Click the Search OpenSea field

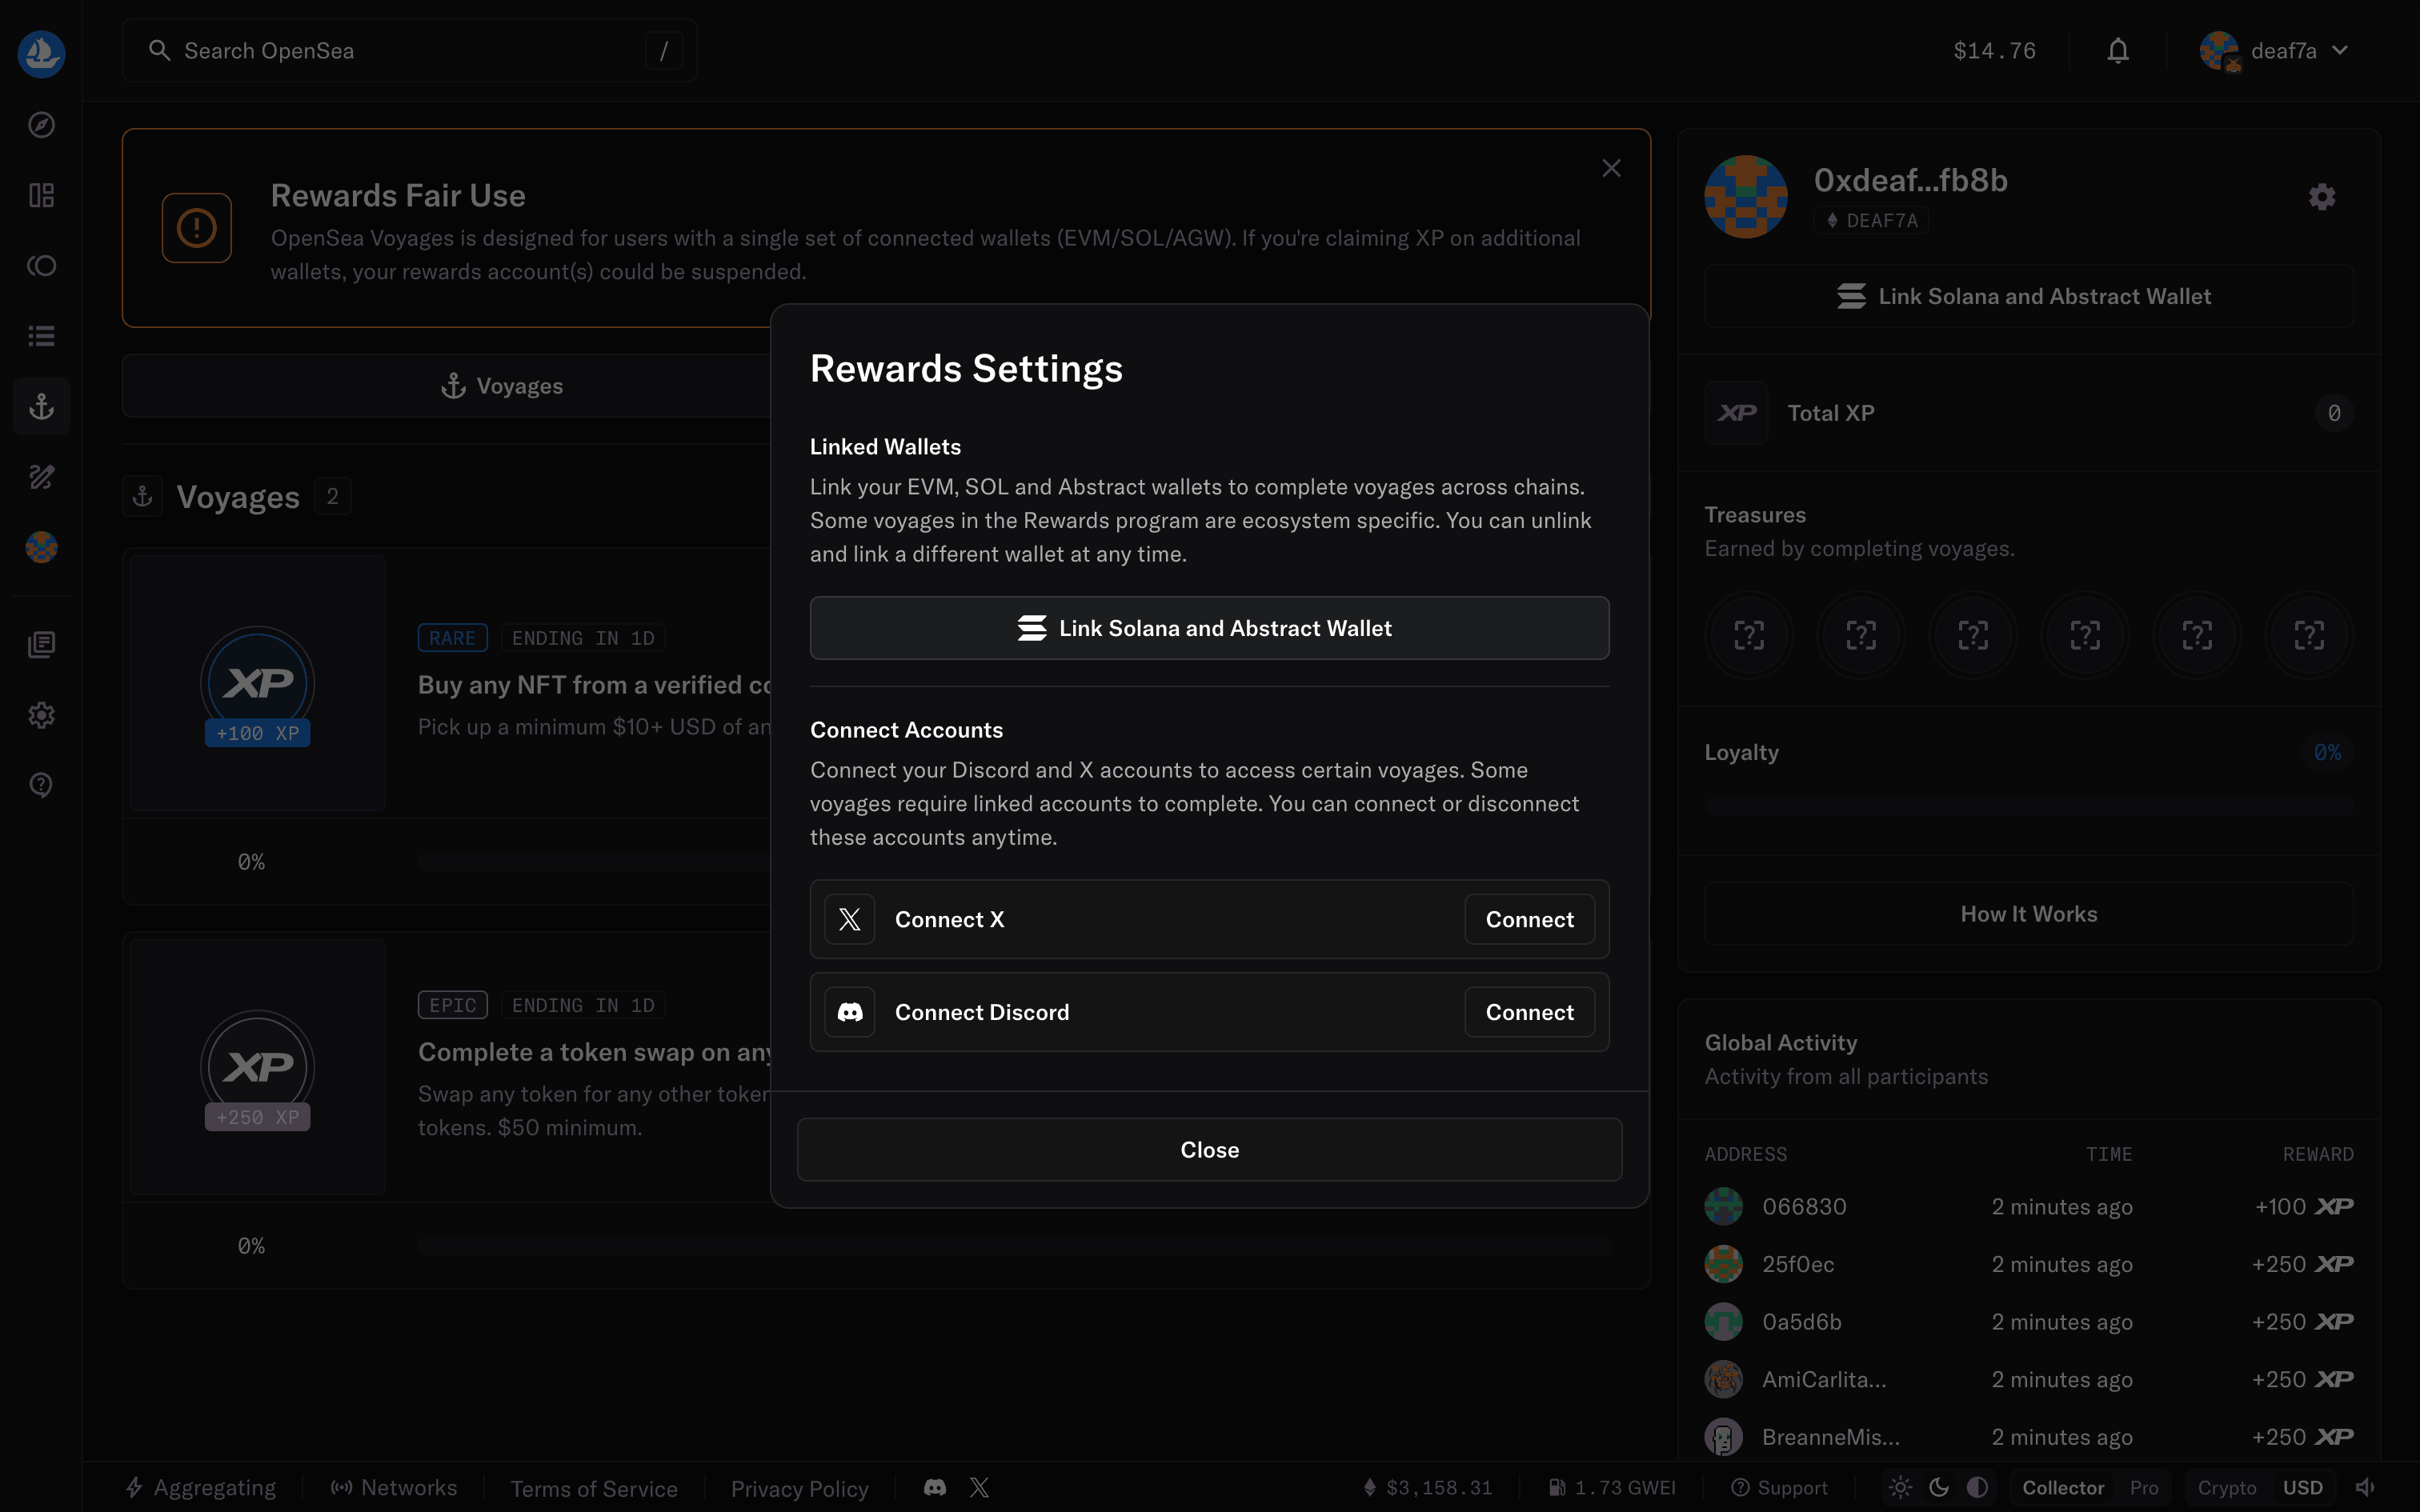pyautogui.click(x=400, y=51)
